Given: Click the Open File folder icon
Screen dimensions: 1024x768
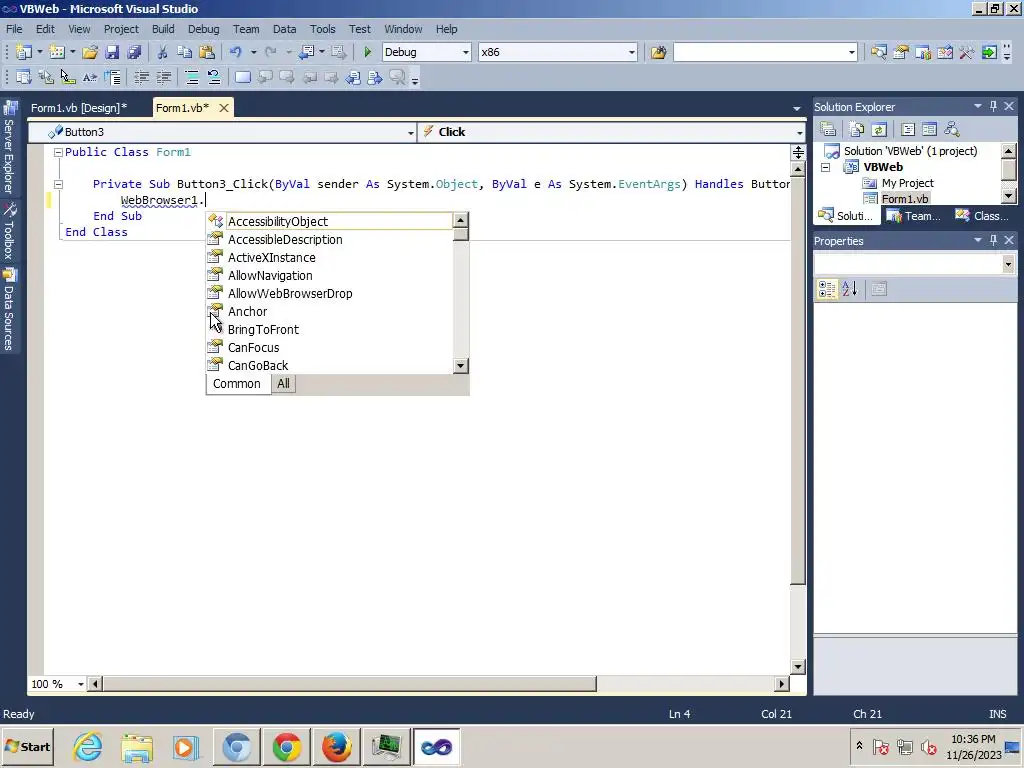Looking at the screenshot, I should pos(90,52).
